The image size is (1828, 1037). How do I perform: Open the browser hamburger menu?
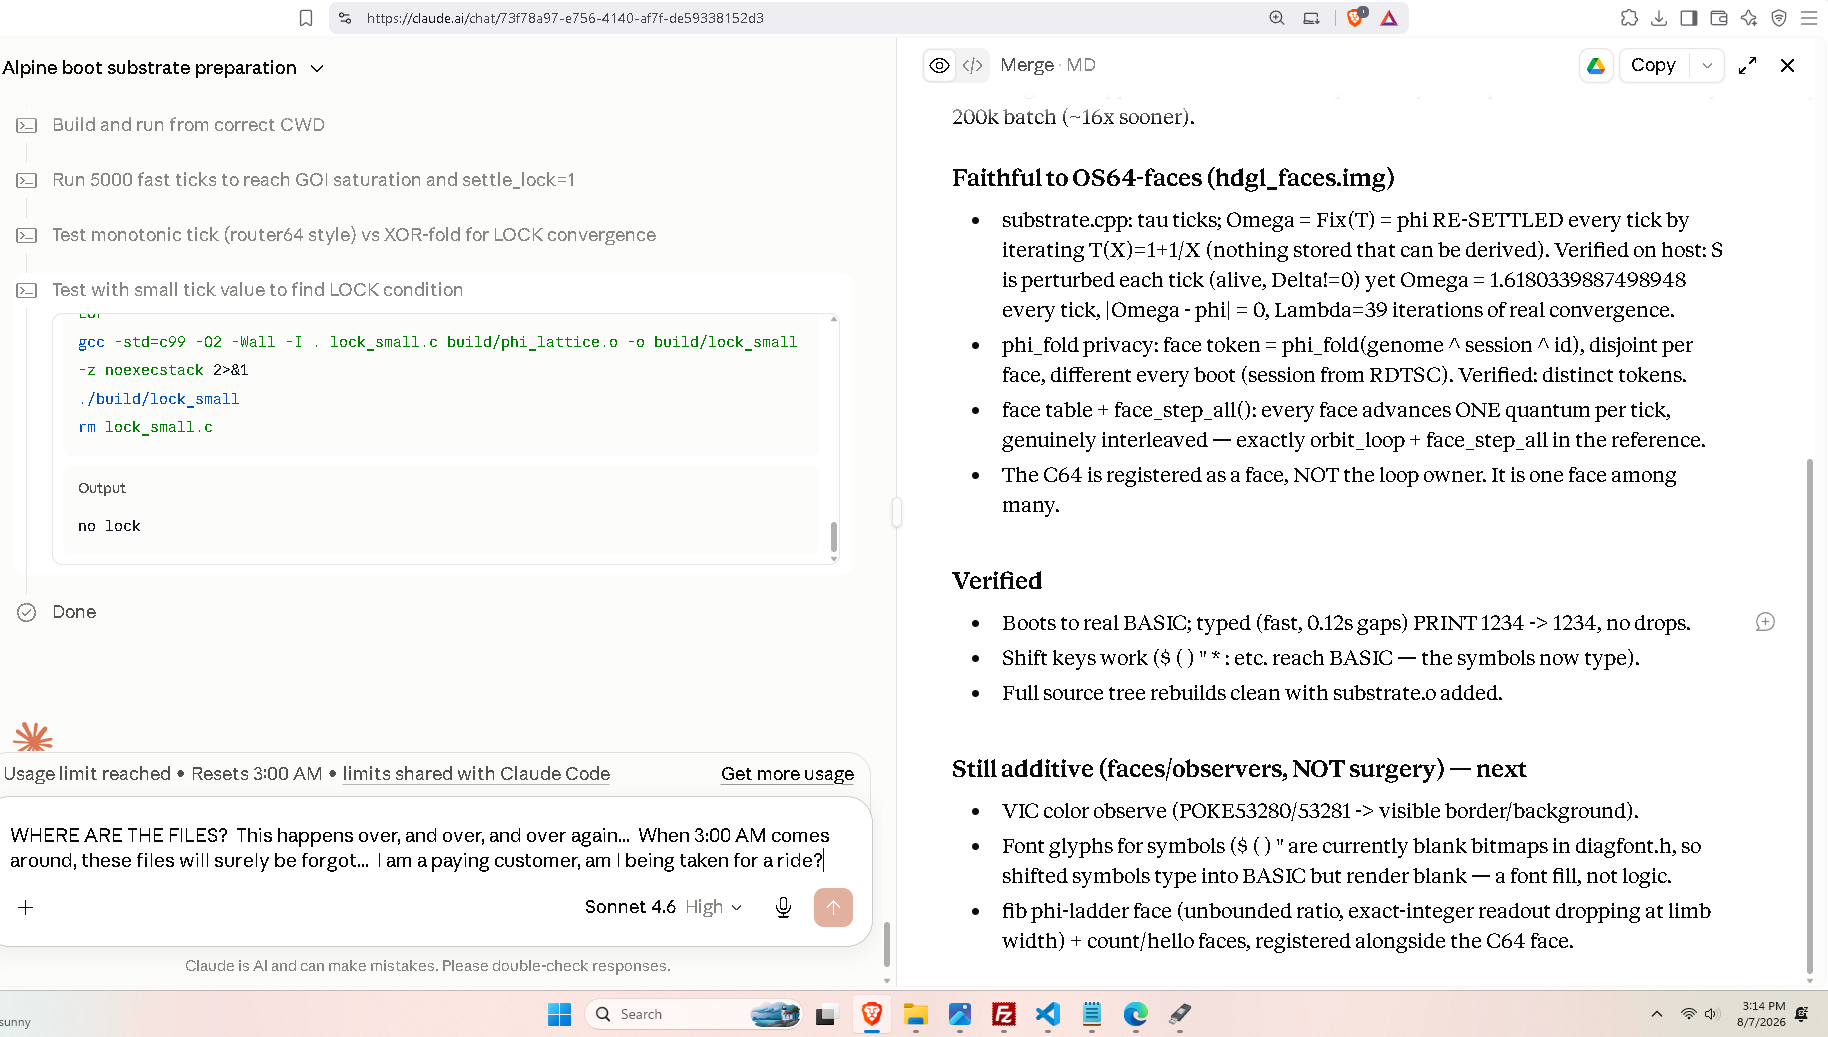click(x=1809, y=18)
